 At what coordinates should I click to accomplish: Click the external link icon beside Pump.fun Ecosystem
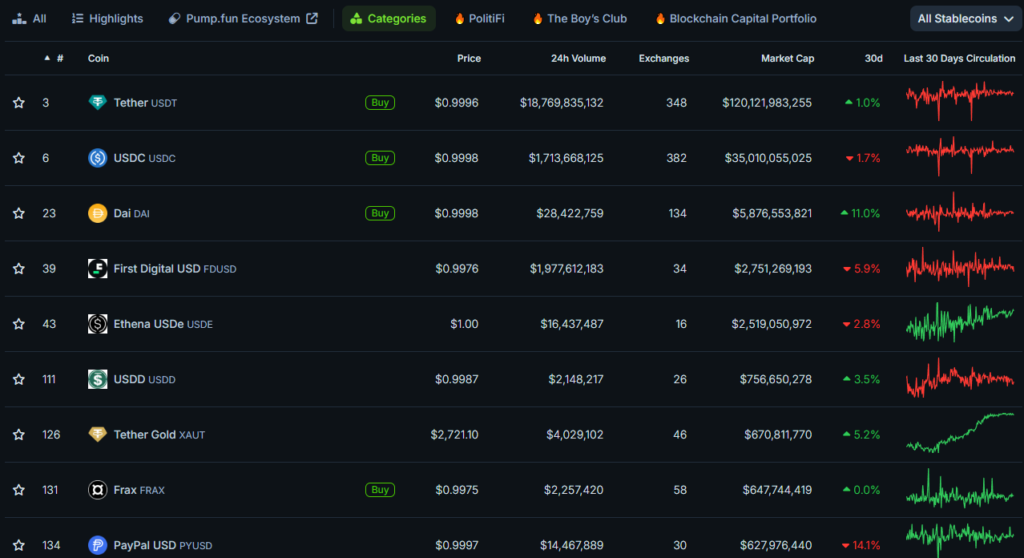click(312, 18)
